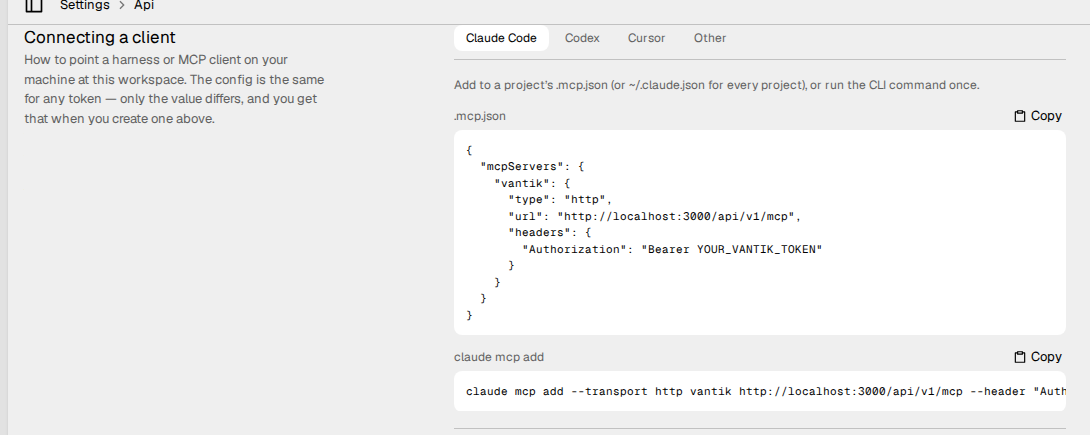The width and height of the screenshot is (1090, 435).
Task: Switch to the Cursor tab
Action: click(x=646, y=38)
